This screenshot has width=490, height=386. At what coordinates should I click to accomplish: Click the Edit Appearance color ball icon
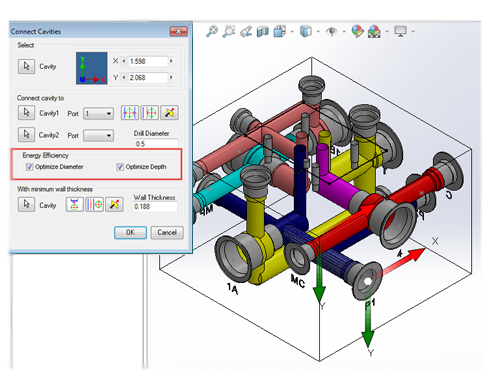(357, 32)
